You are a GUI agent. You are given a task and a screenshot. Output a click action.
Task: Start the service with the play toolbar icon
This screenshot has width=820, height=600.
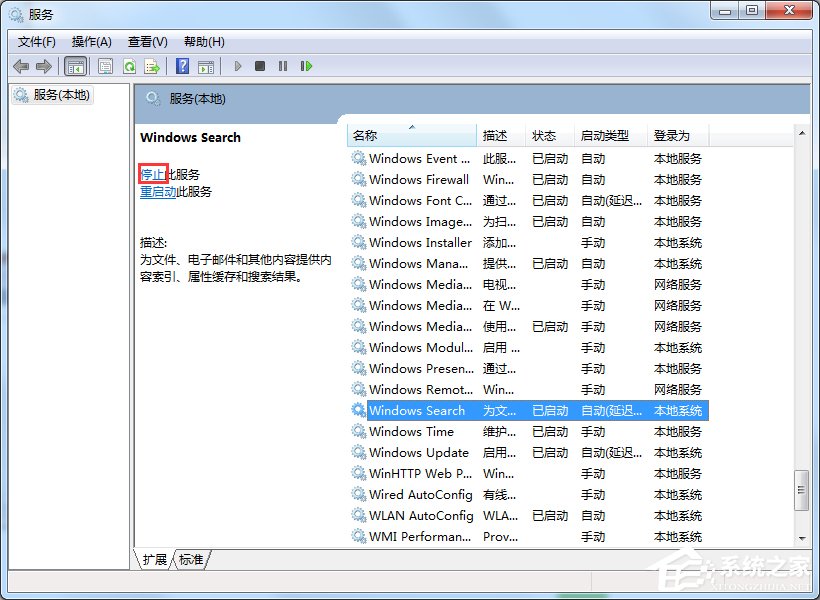[x=239, y=66]
